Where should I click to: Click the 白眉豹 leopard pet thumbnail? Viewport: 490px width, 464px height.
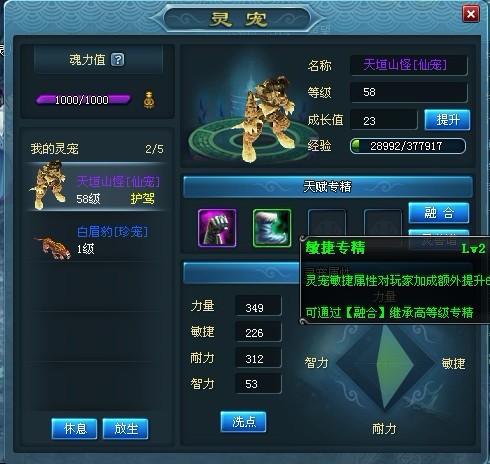click(x=52, y=248)
